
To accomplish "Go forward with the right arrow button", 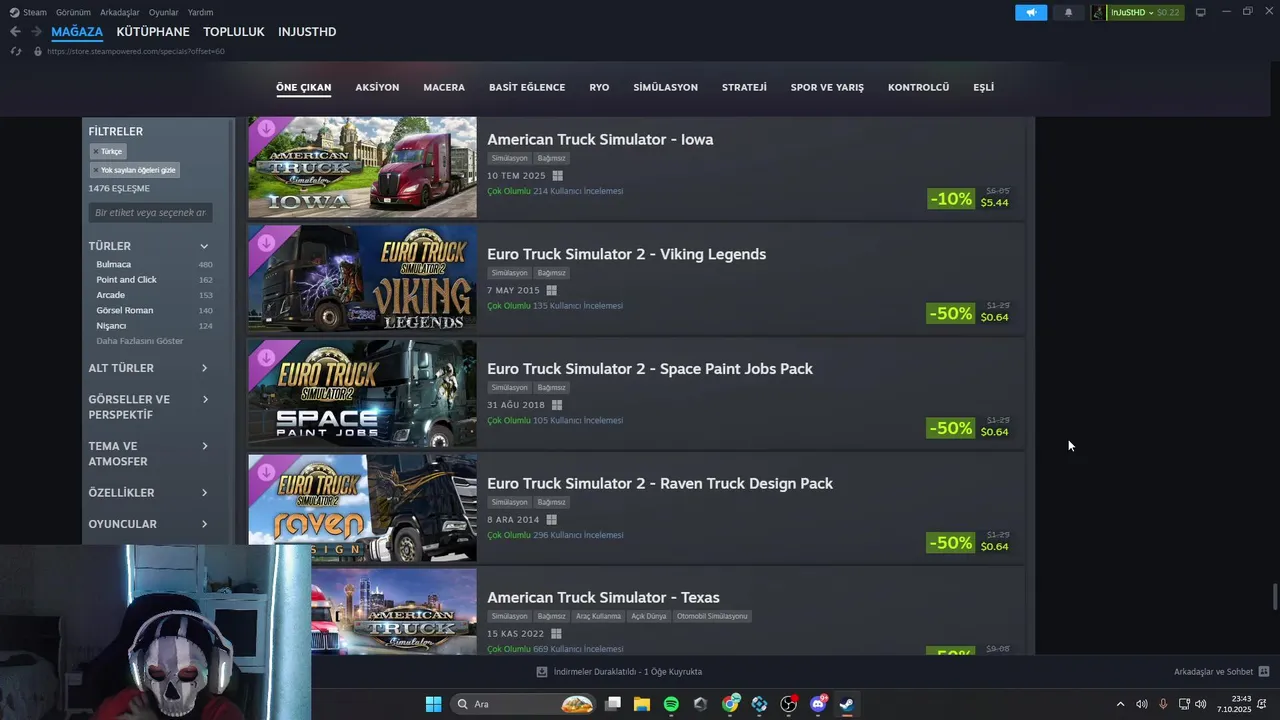I will [x=36, y=32].
